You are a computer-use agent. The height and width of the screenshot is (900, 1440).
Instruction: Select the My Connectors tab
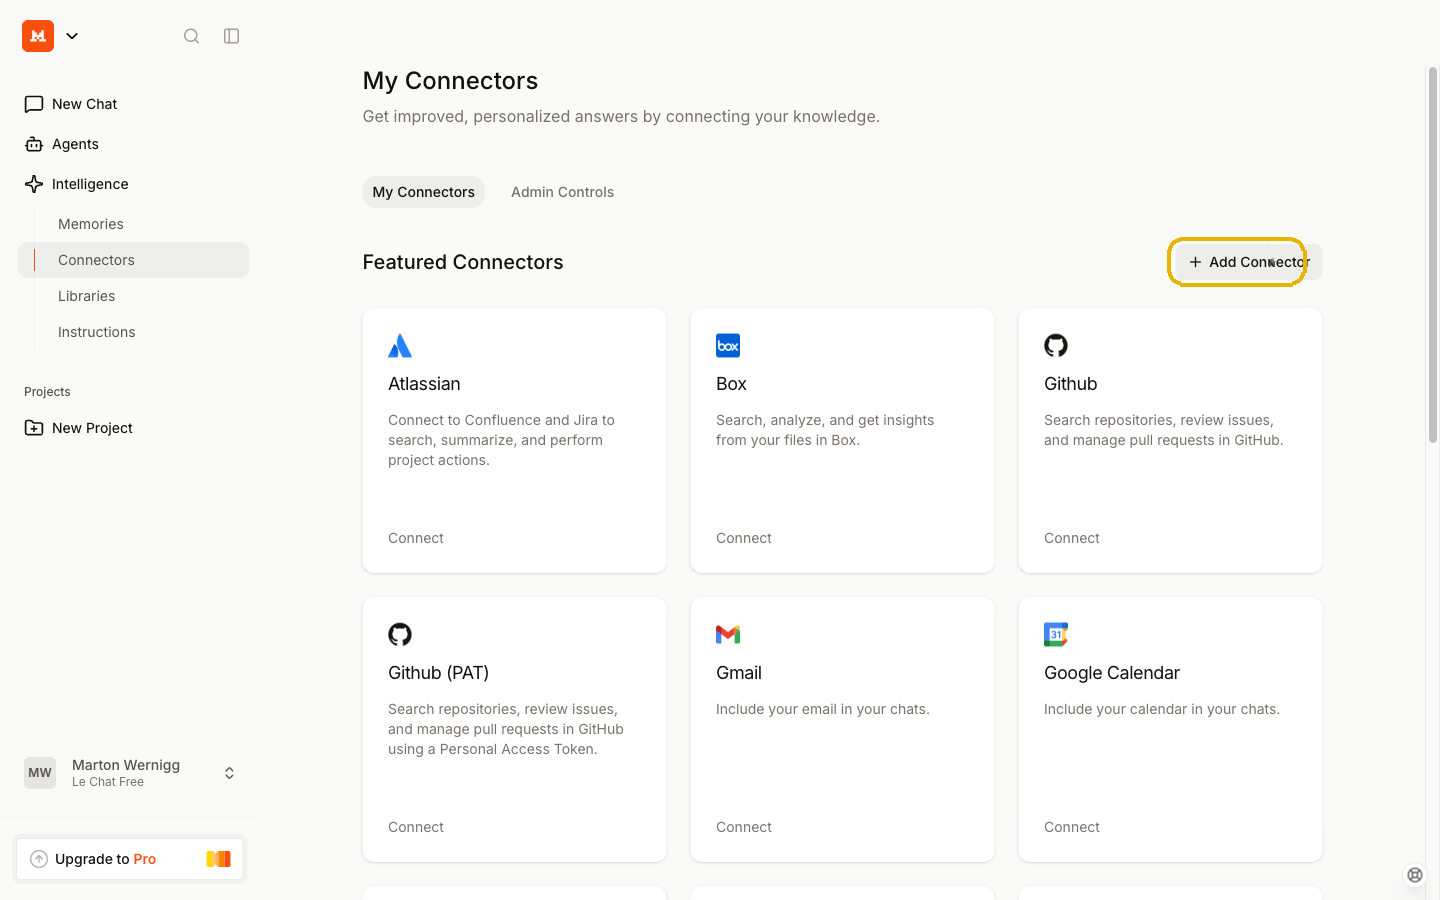[423, 192]
